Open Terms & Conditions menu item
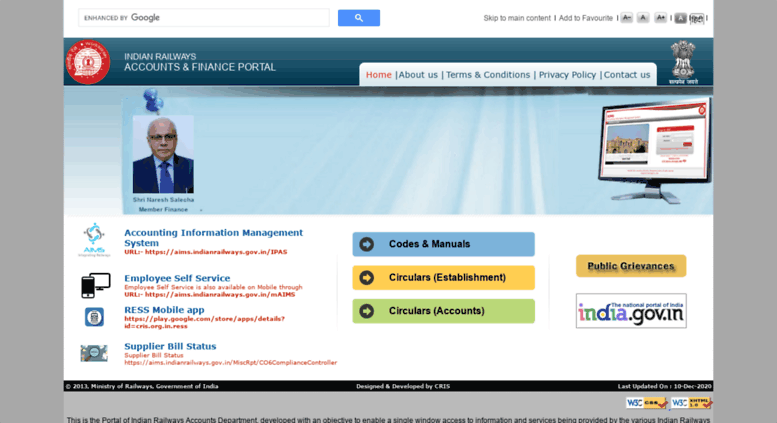Image resolution: width=777 pixels, height=423 pixels. click(488, 75)
